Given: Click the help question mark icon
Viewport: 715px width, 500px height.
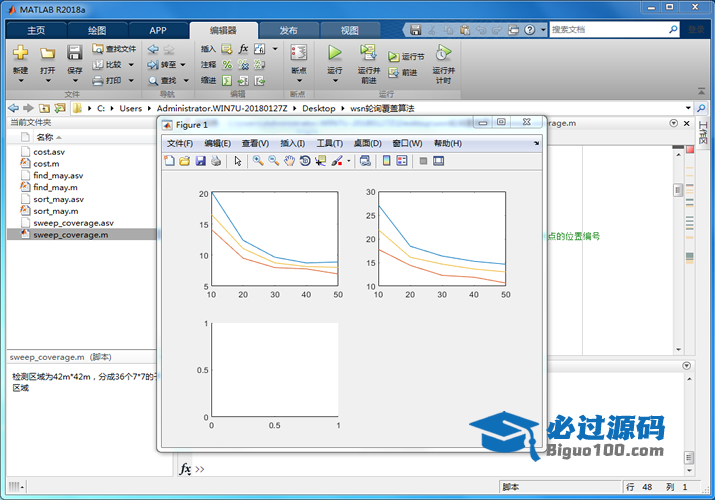Looking at the screenshot, I should tap(529, 30).
